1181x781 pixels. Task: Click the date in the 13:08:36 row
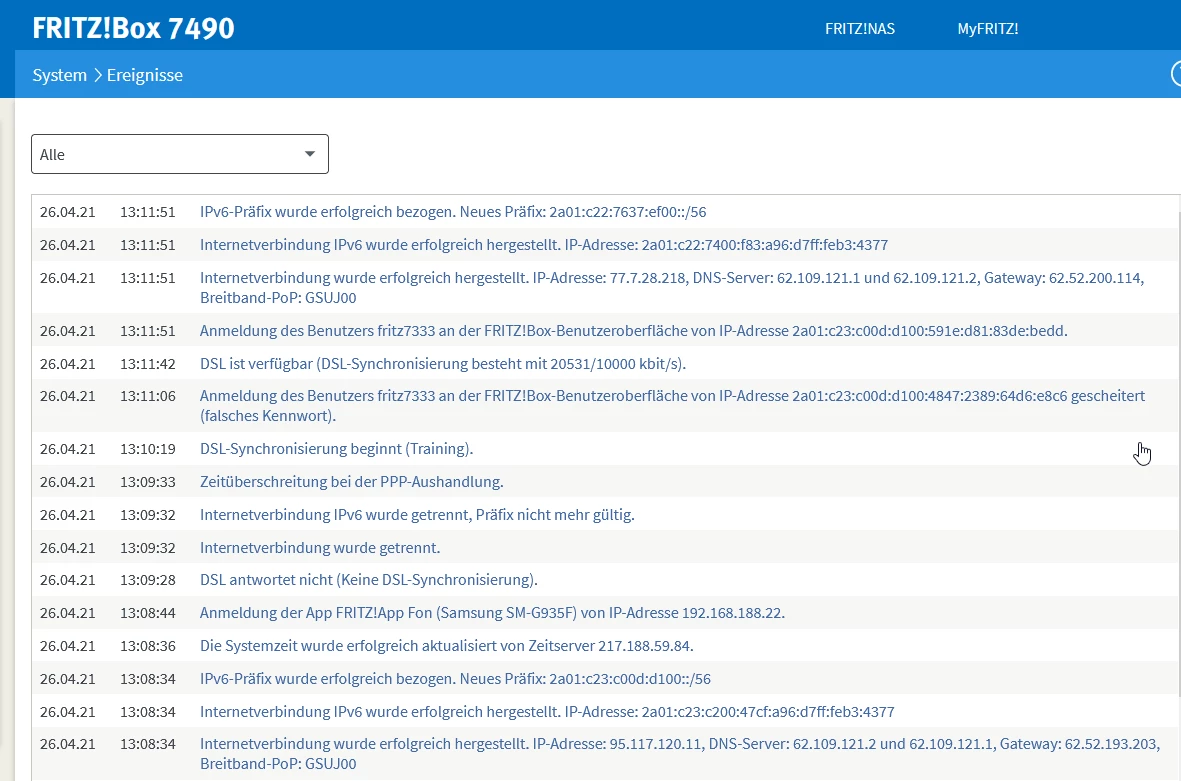68,646
